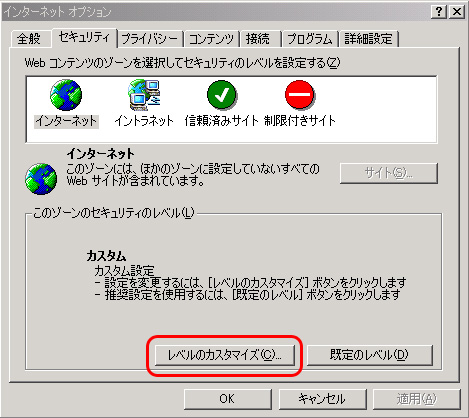Open the プログラム tab

click(x=310, y=39)
